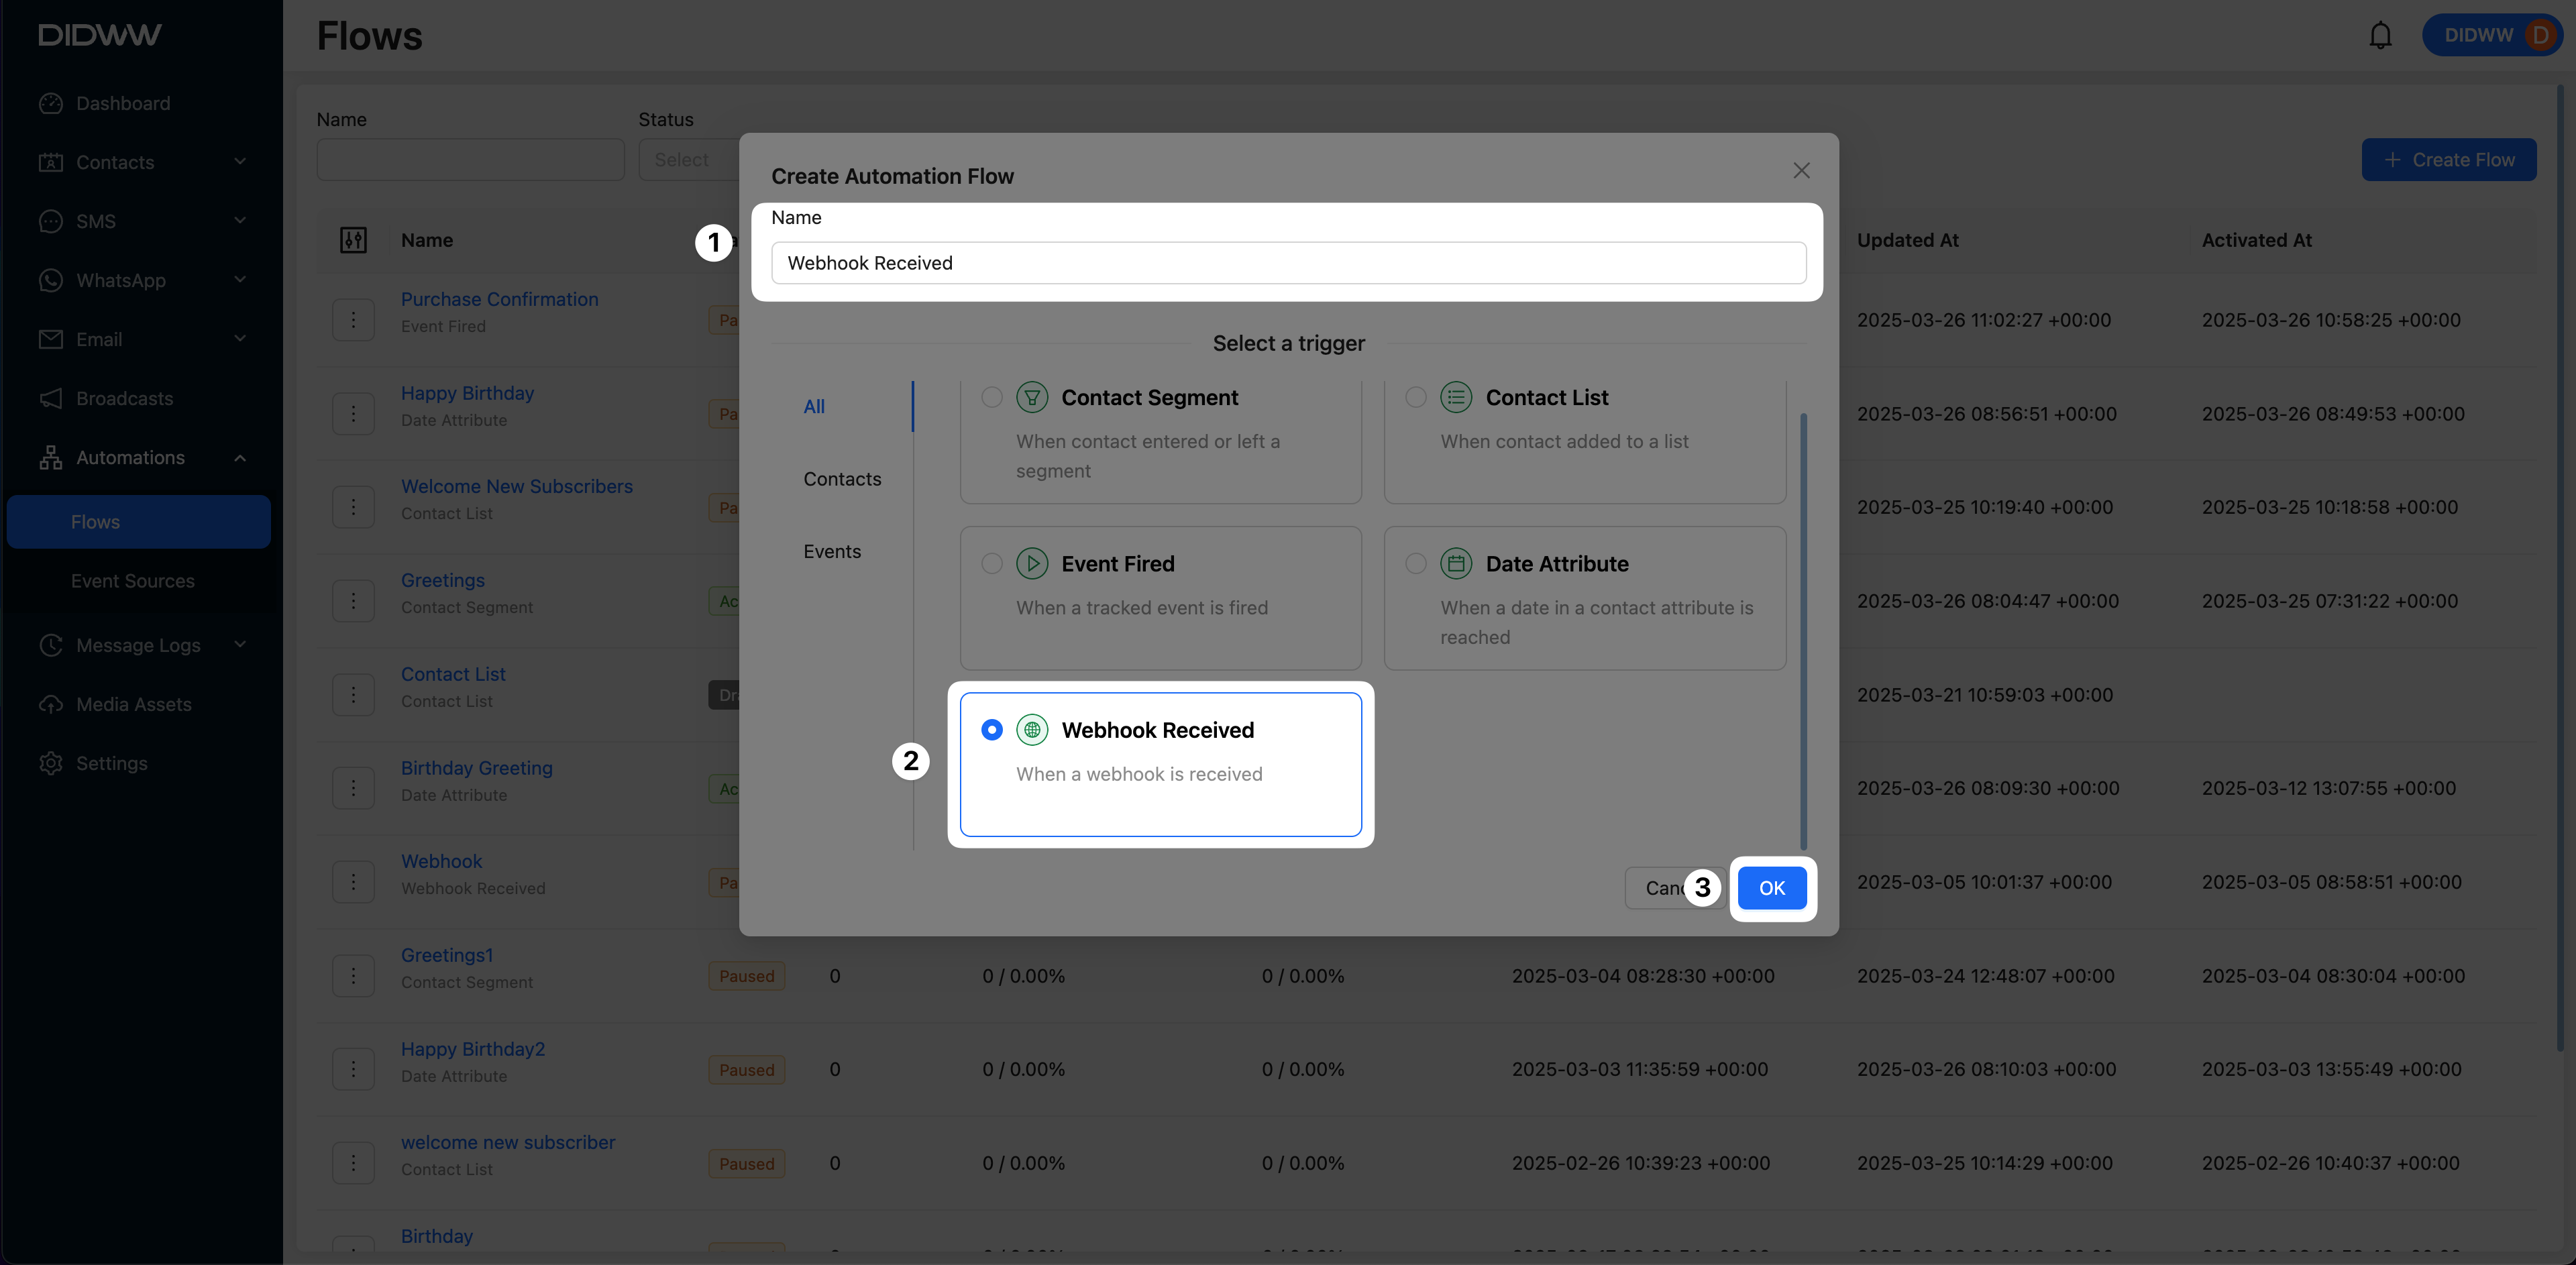2576x1265 pixels.
Task: Click the Settings gear icon in sidebar
Action: (x=51, y=763)
